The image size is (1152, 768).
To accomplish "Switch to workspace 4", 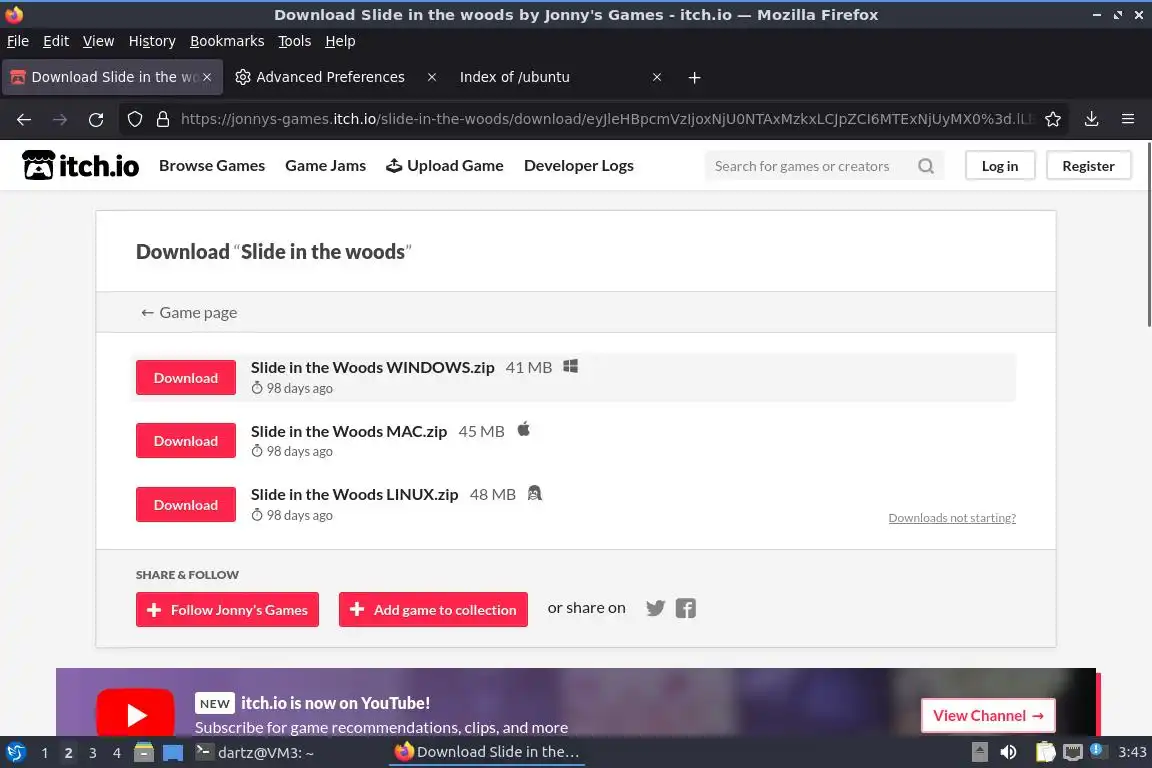I will (117, 753).
